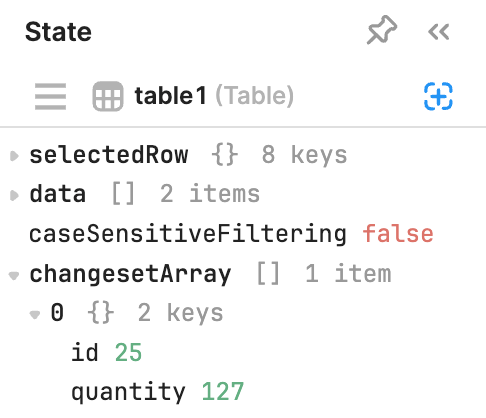Expand the selectedRow object

(x=14, y=156)
